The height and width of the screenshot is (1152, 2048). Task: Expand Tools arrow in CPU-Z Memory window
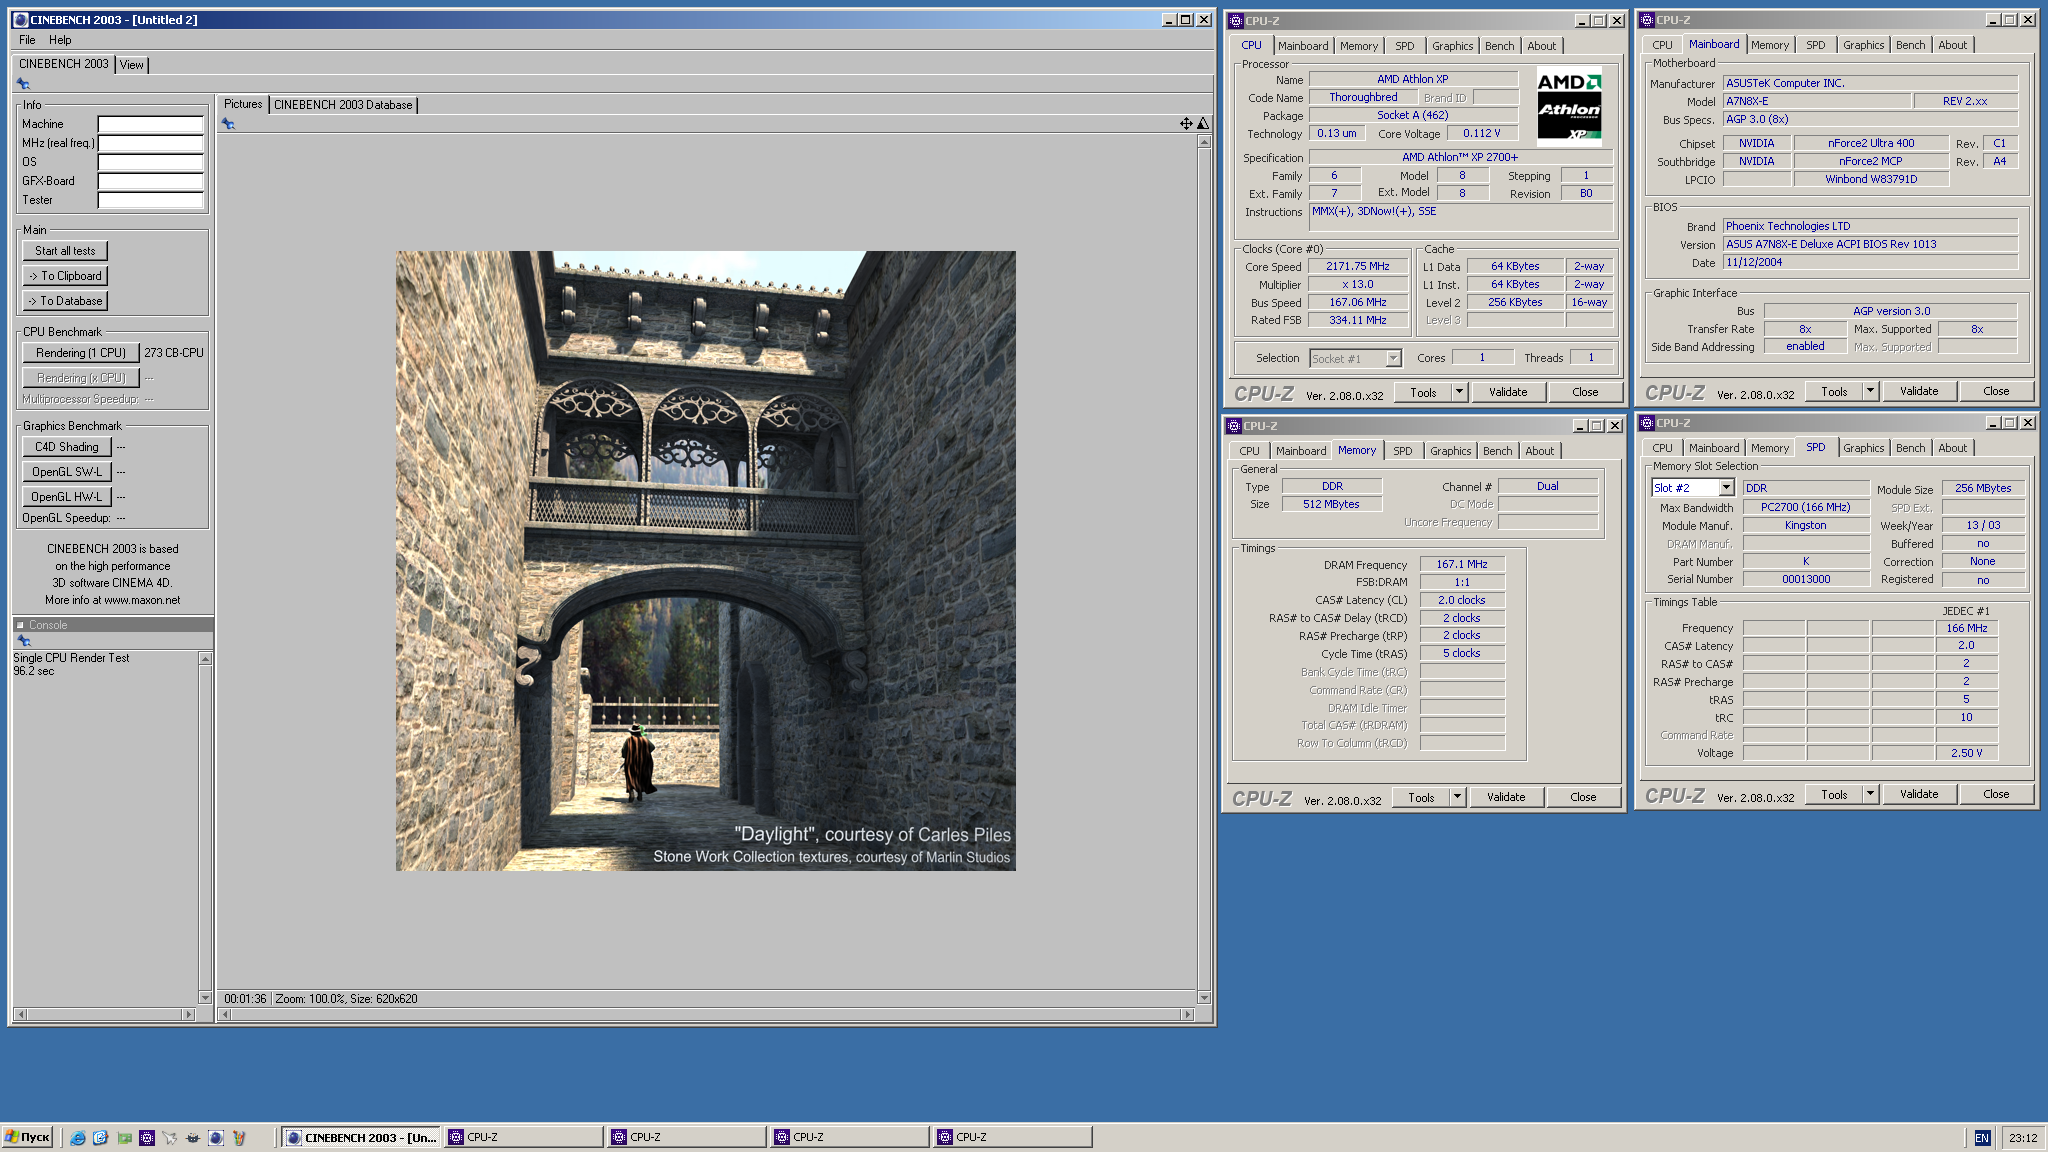[1457, 797]
